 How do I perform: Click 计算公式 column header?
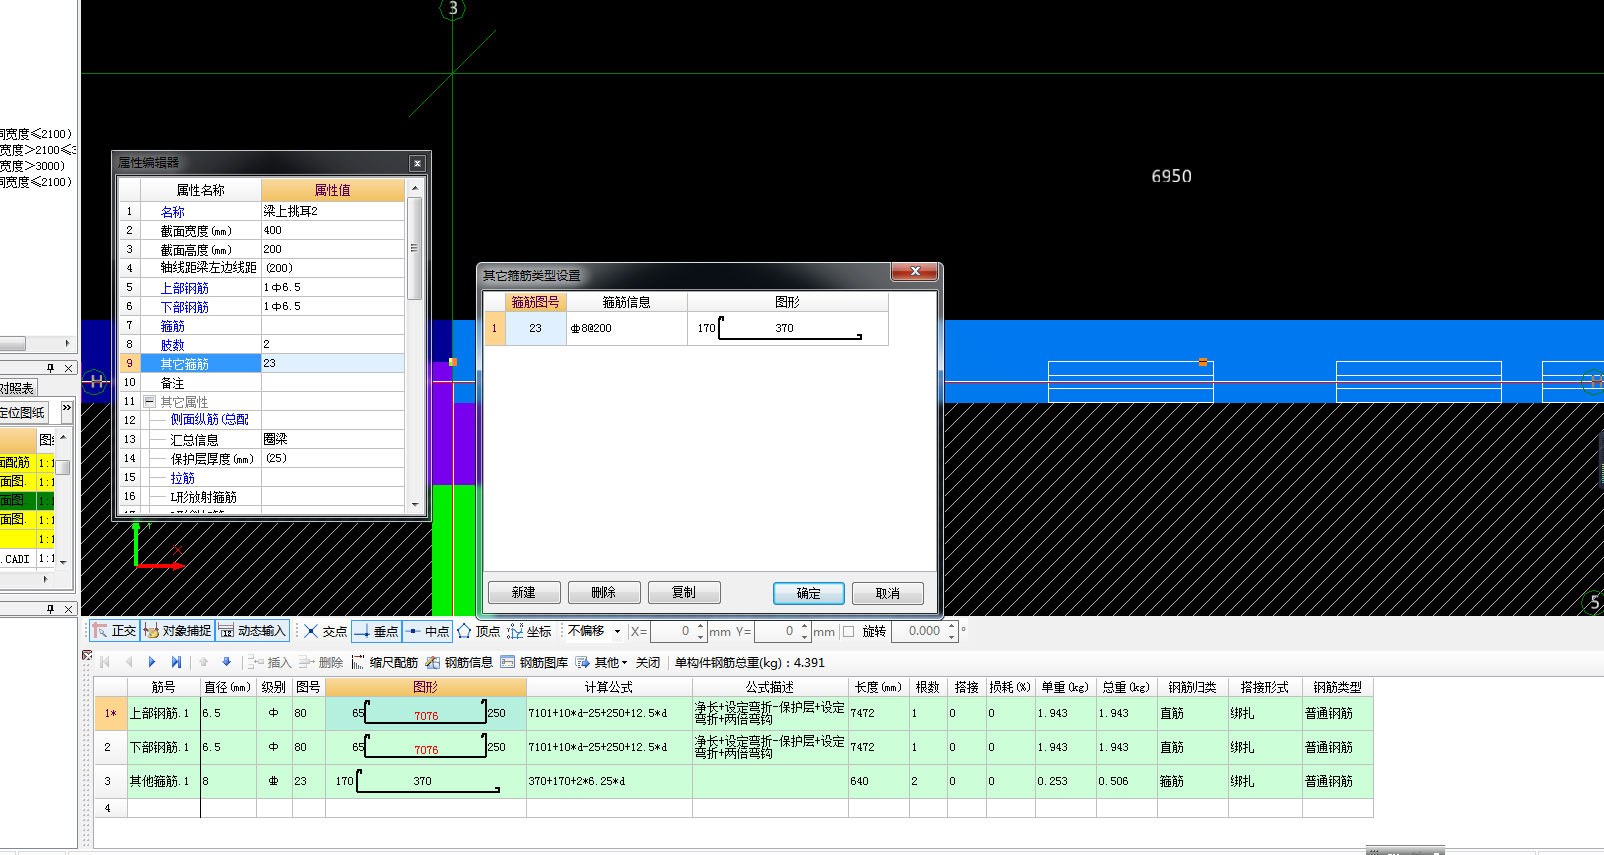click(x=609, y=687)
